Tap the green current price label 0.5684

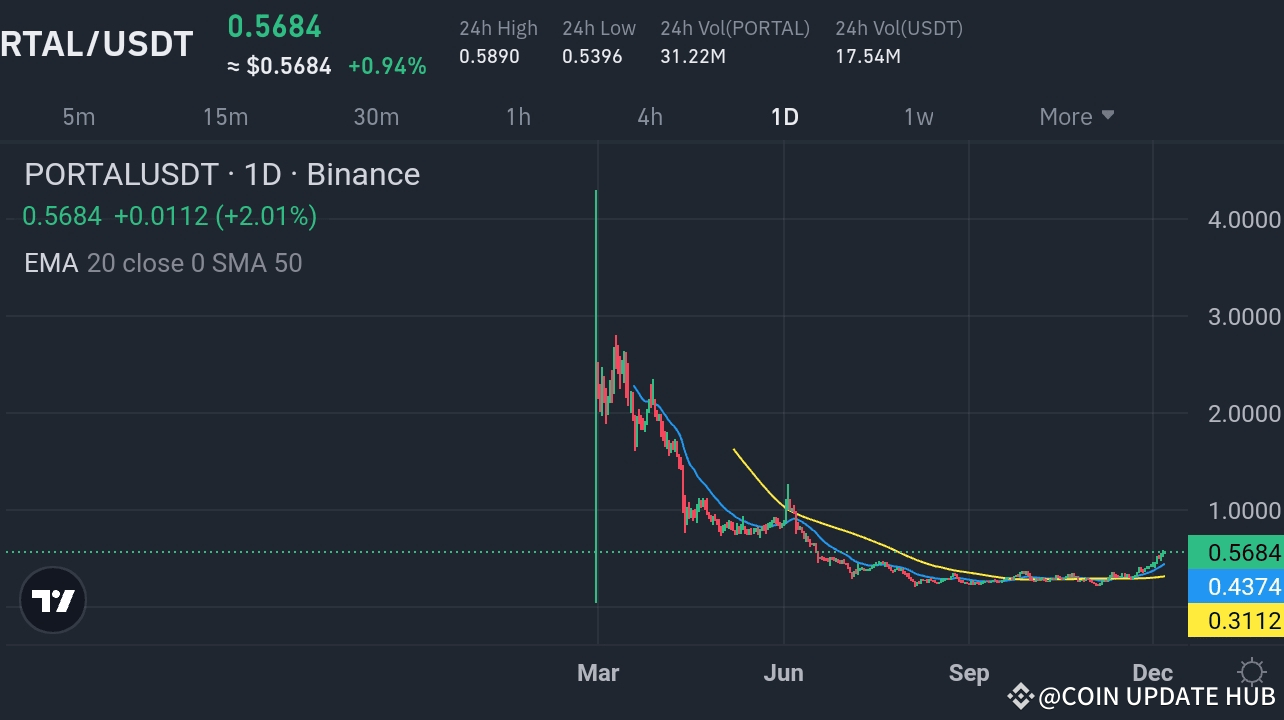pyautogui.click(x=1236, y=552)
